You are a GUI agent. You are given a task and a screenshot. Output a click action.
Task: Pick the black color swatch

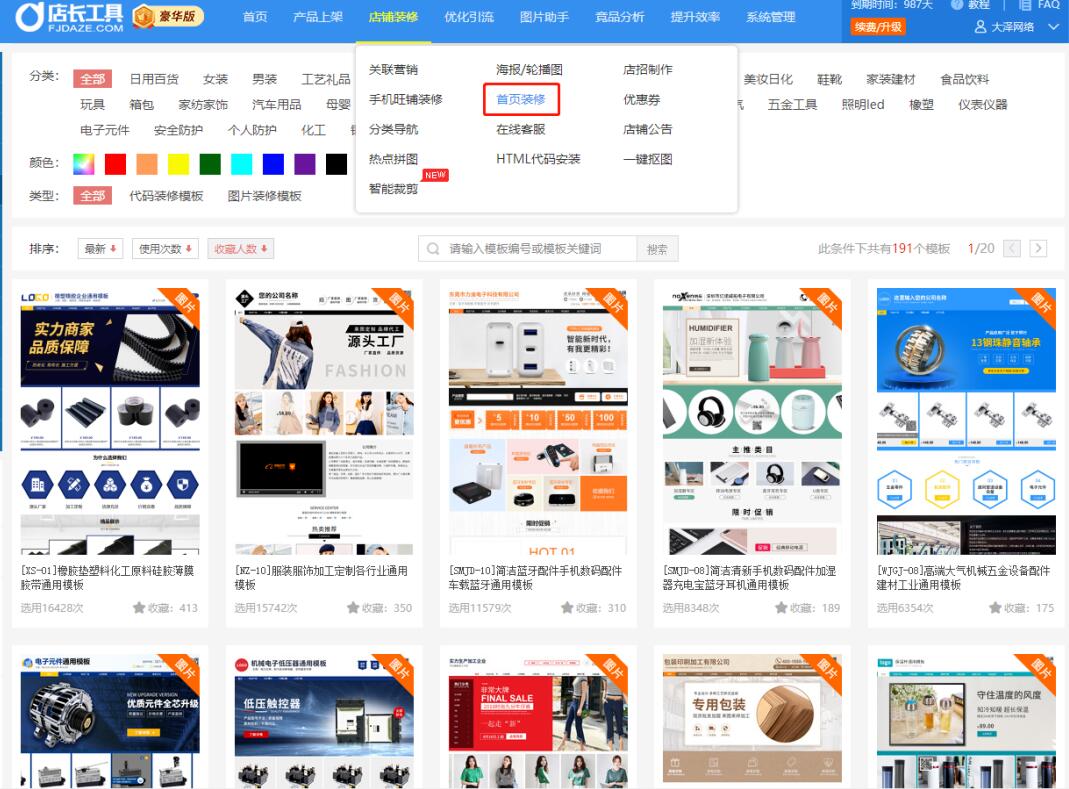[336, 164]
